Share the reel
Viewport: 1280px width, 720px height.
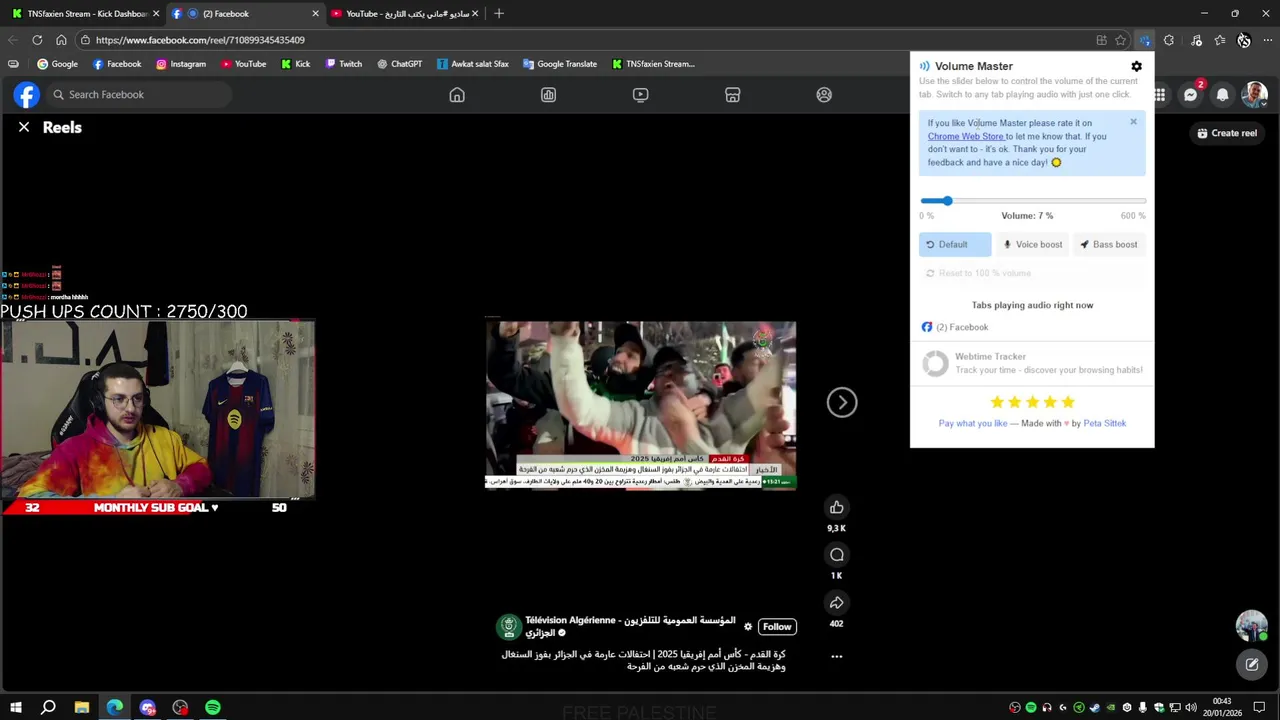click(837, 602)
